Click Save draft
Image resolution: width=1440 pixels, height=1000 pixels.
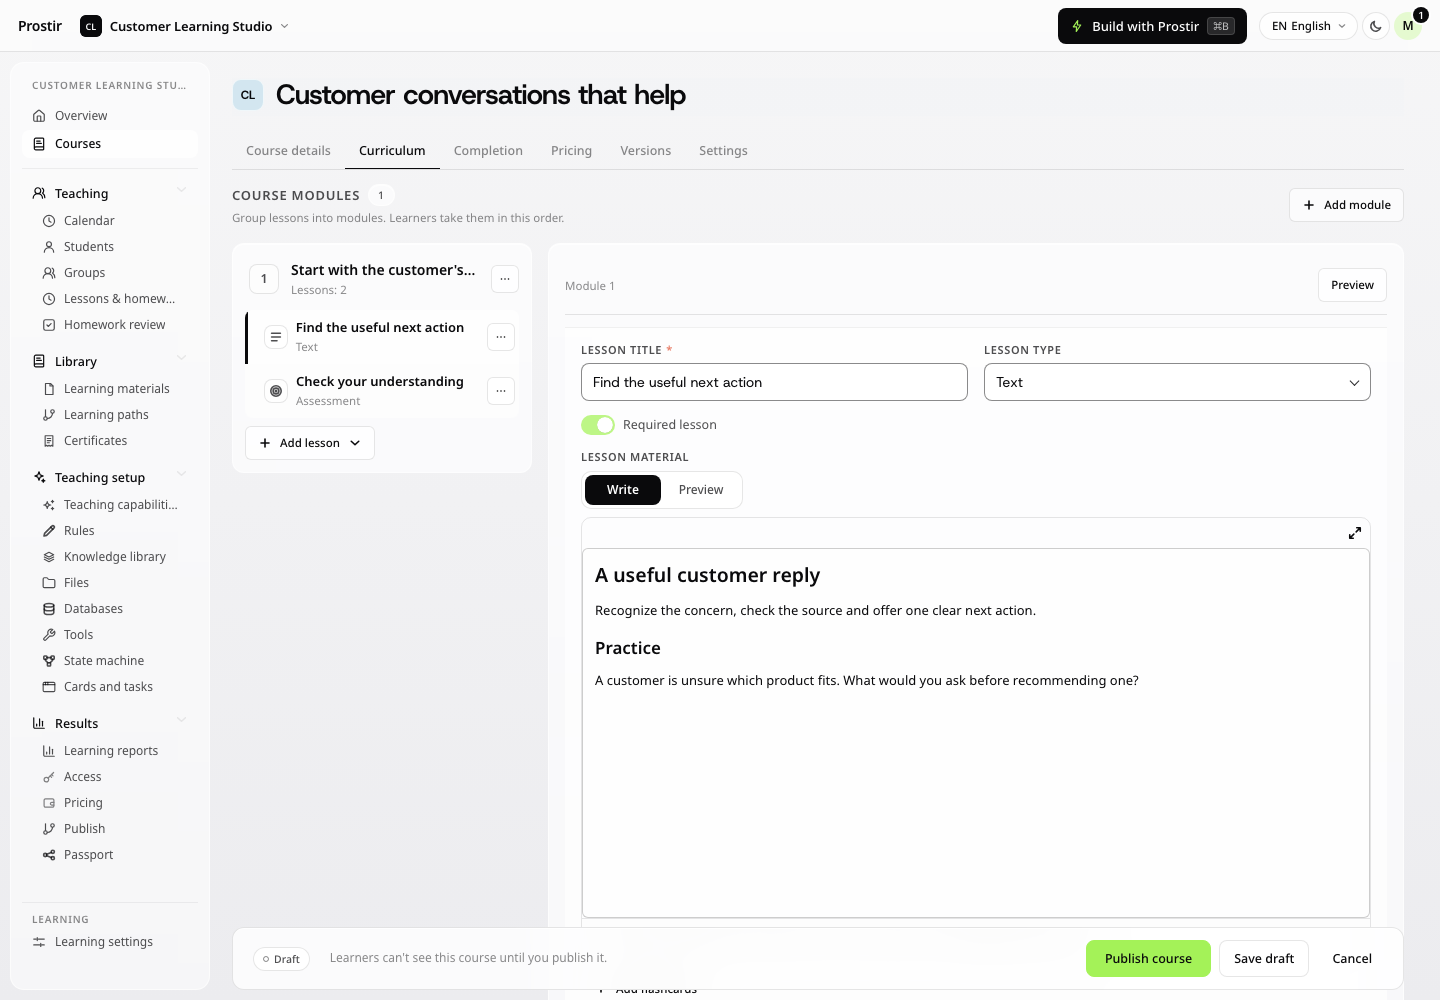(x=1264, y=958)
